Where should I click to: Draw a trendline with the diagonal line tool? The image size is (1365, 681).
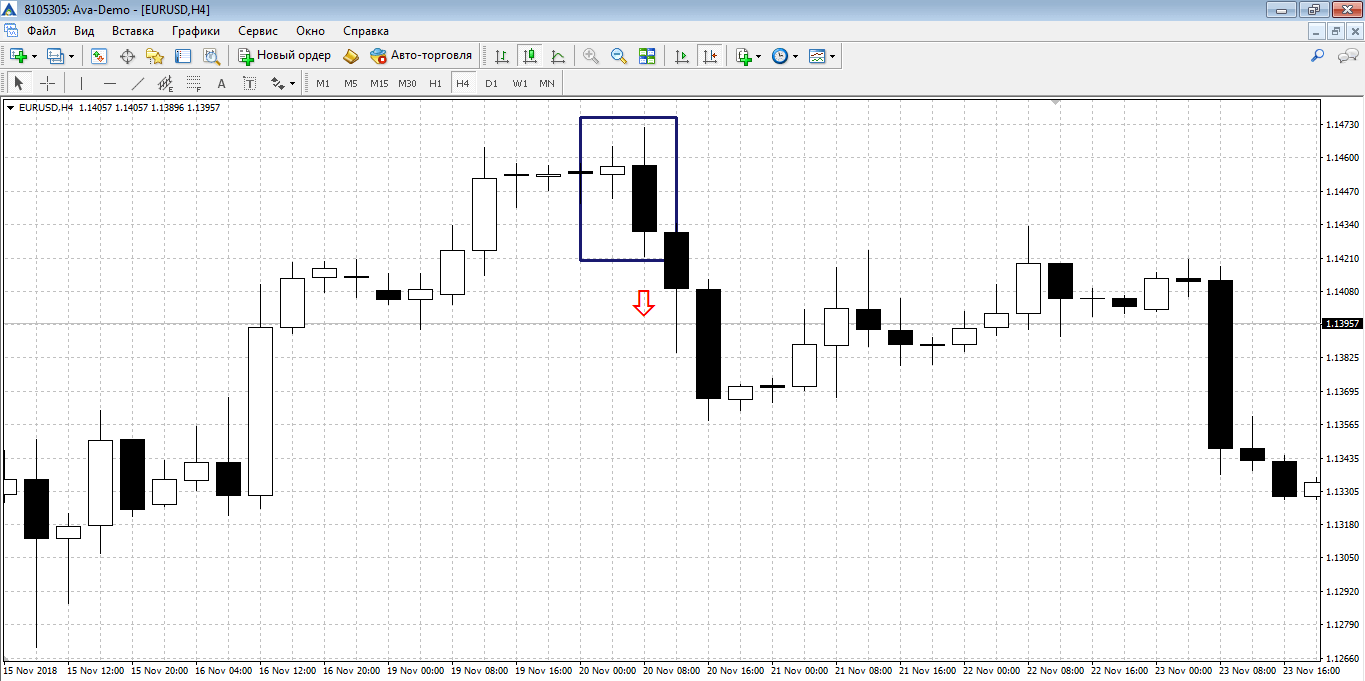pyautogui.click(x=138, y=83)
